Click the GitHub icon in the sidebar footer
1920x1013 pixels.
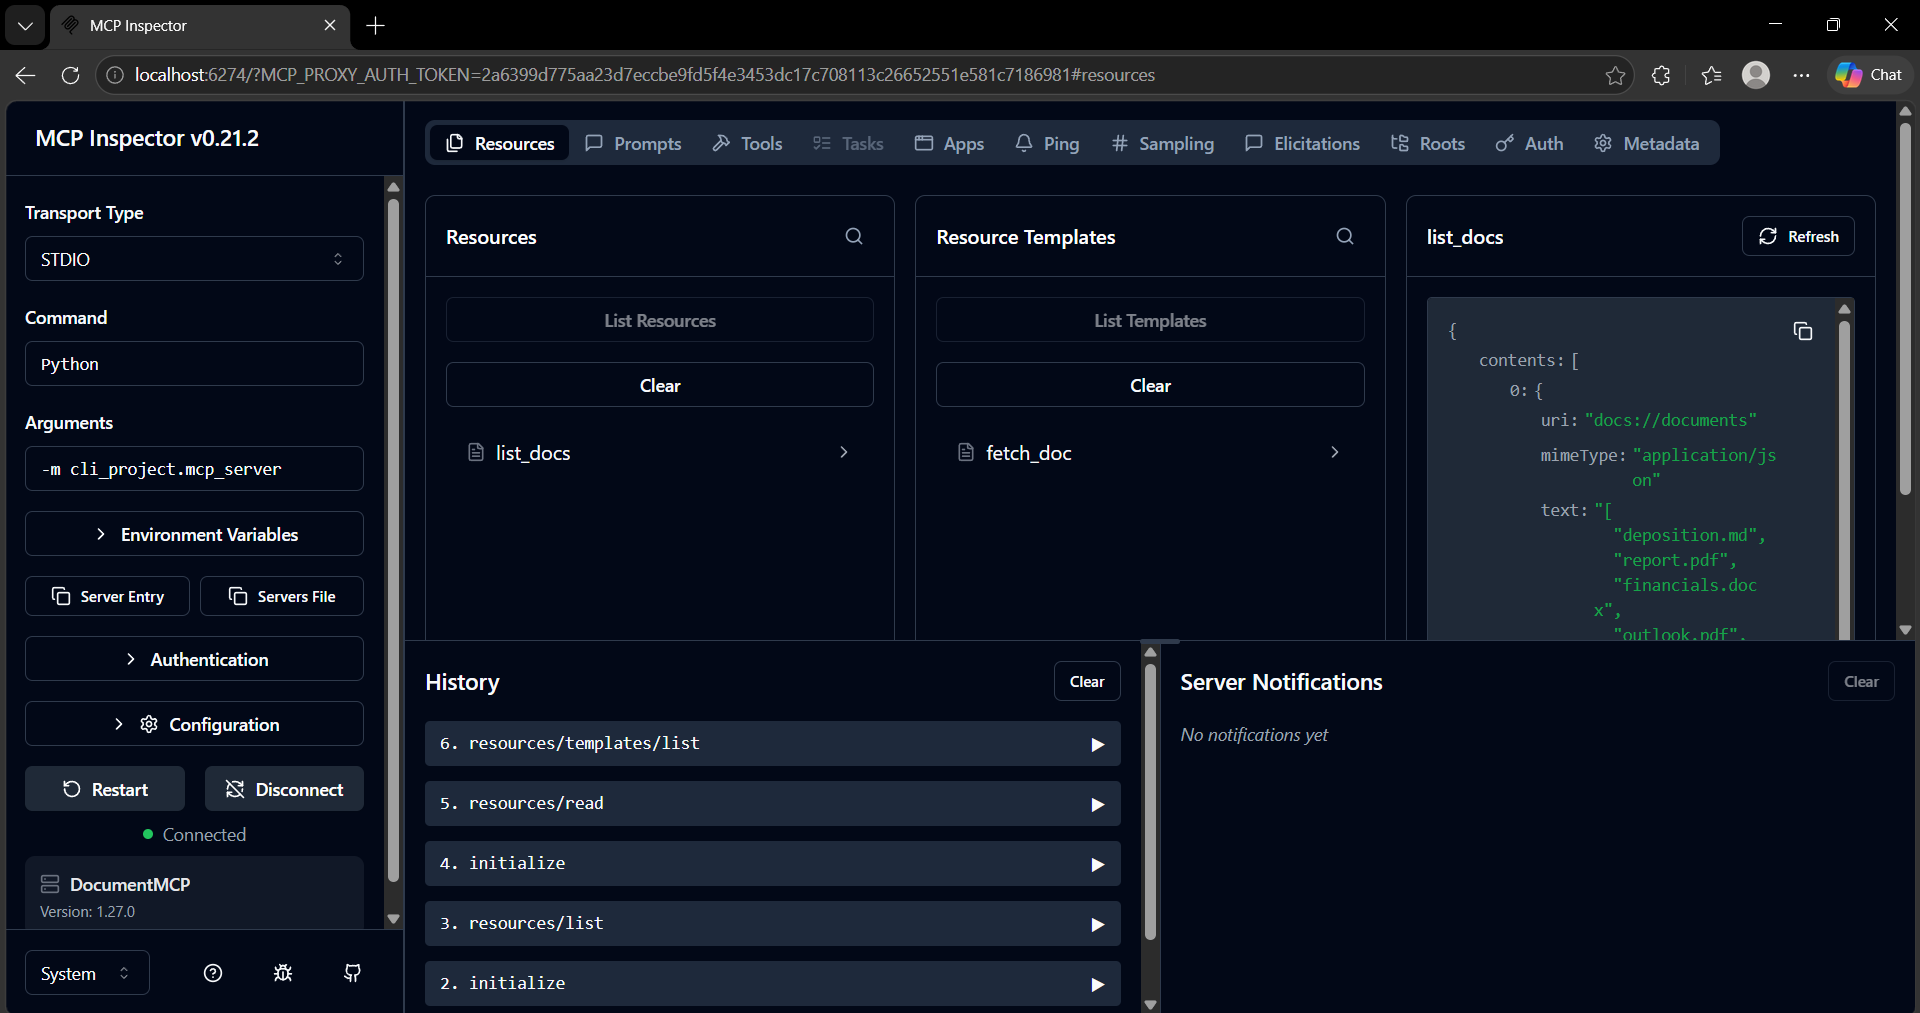(351, 973)
